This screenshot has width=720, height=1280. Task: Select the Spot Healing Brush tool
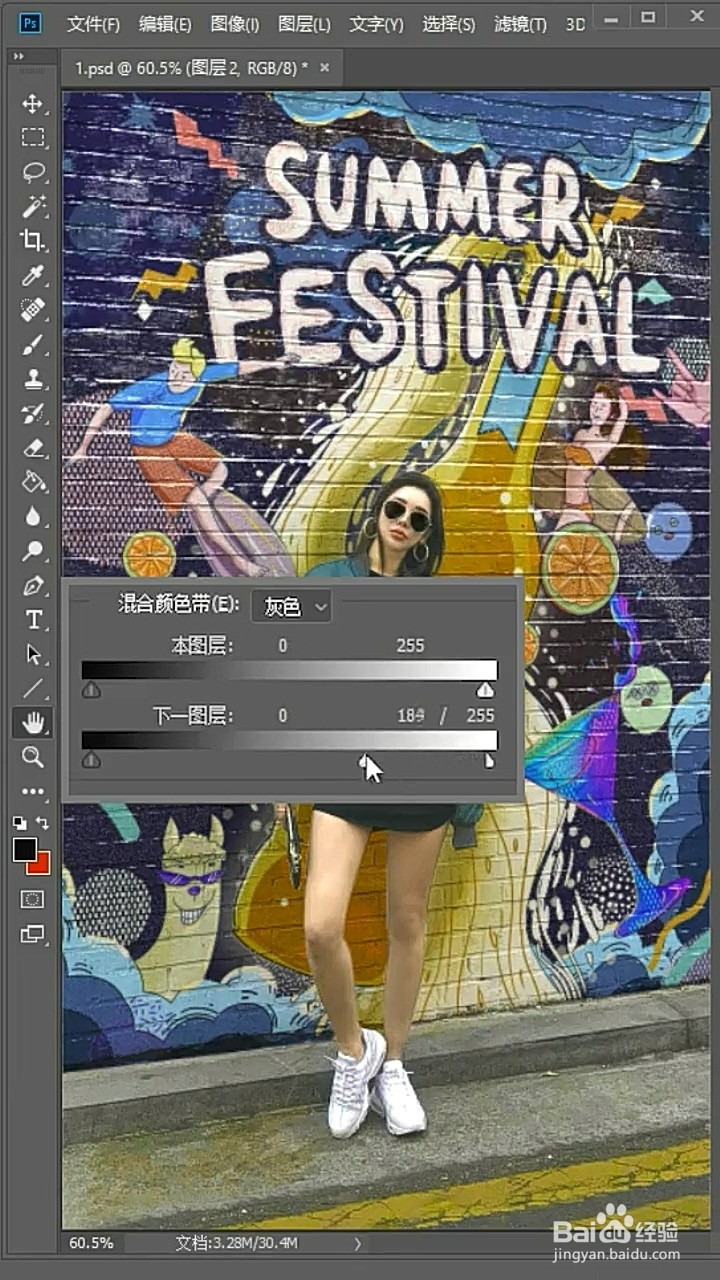click(33, 309)
